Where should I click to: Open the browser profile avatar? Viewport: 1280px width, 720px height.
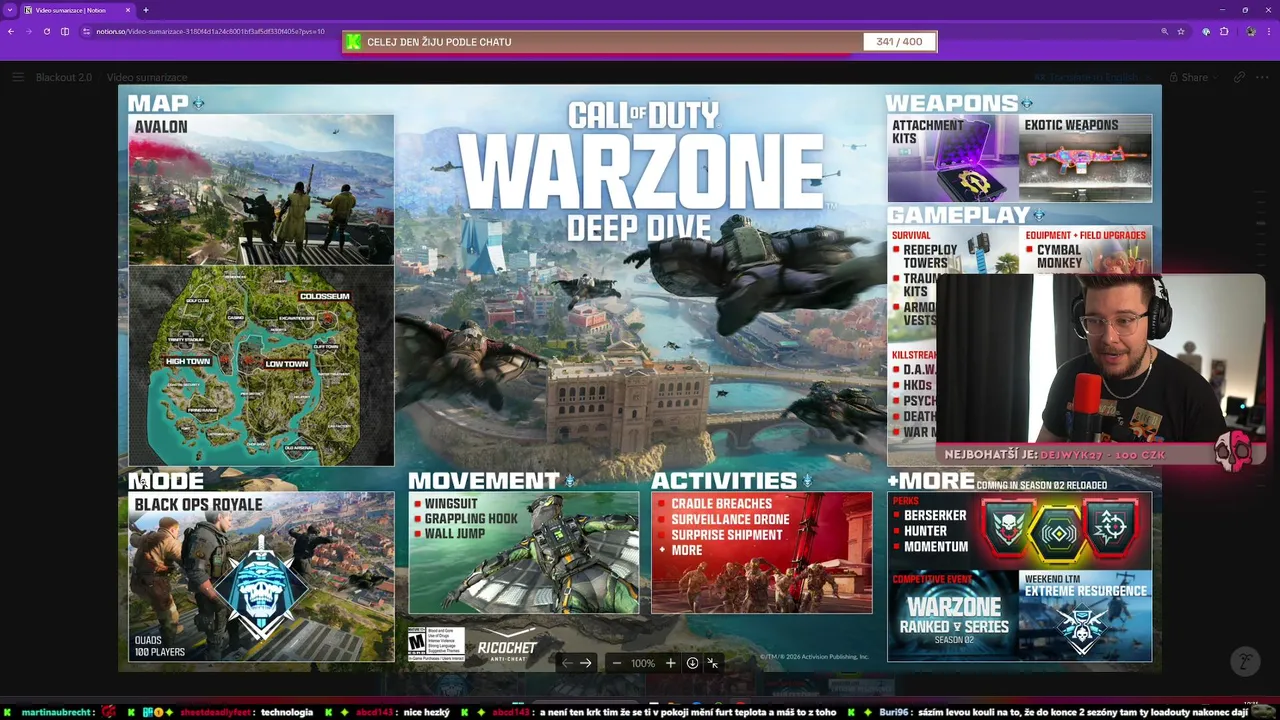(1251, 31)
